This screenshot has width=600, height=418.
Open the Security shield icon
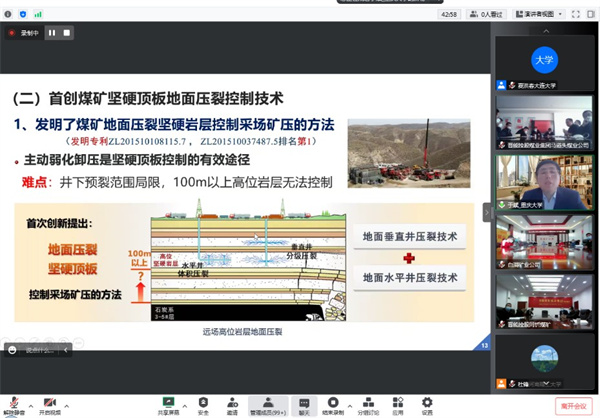[x=203, y=402]
